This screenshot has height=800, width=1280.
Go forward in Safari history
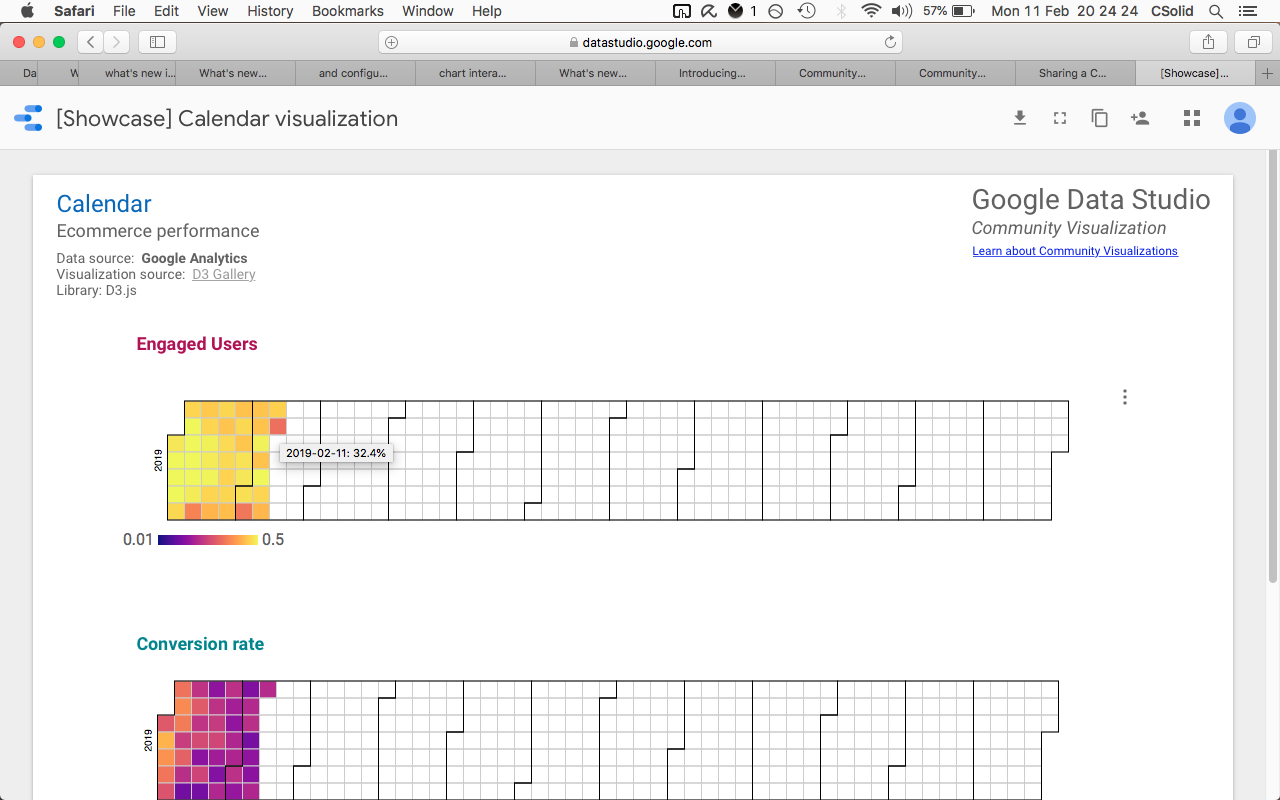pos(117,42)
